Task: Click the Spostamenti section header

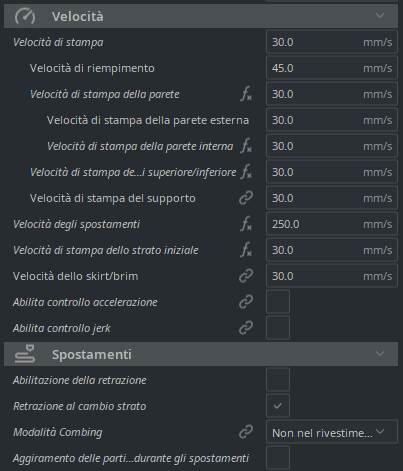Action: 201,354
